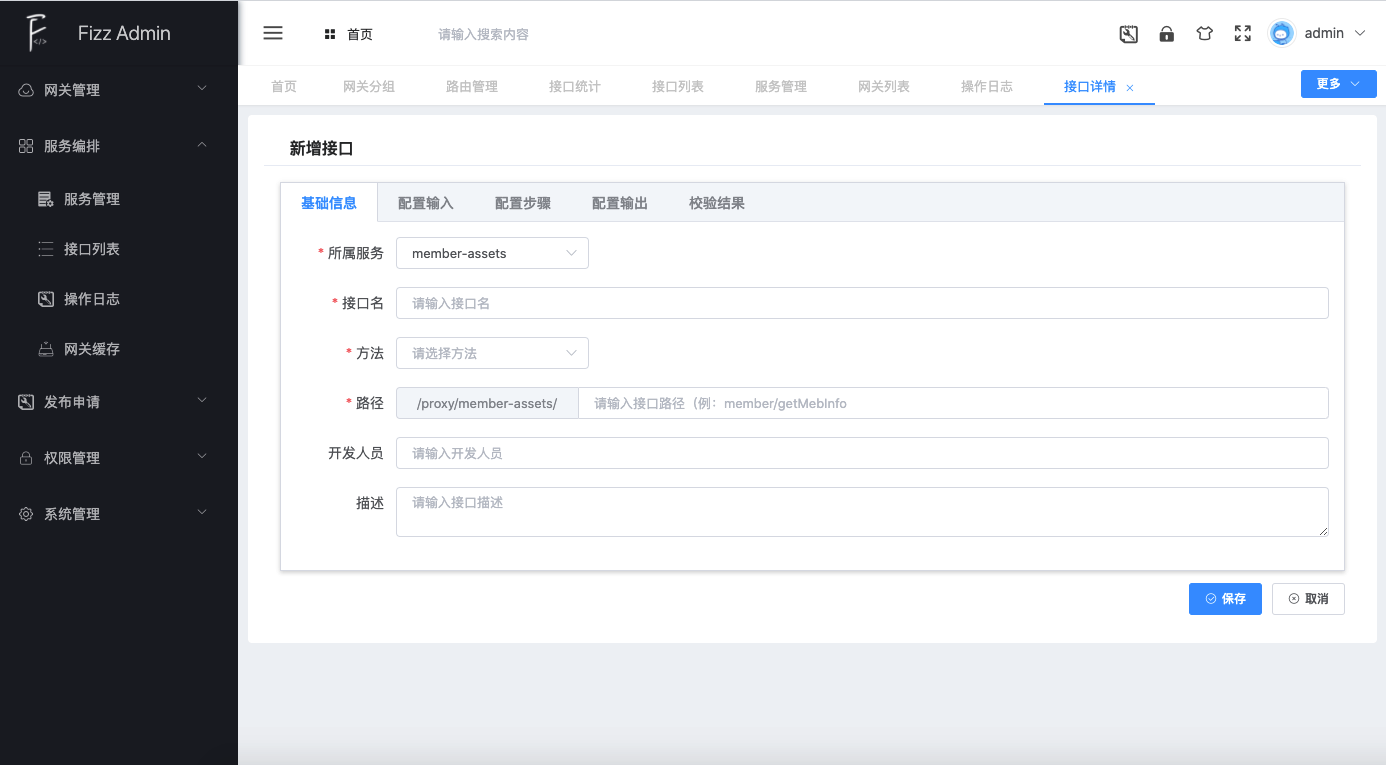The image size is (1386, 765).
Task: Switch to the 配置输入 tab
Action: point(426,203)
